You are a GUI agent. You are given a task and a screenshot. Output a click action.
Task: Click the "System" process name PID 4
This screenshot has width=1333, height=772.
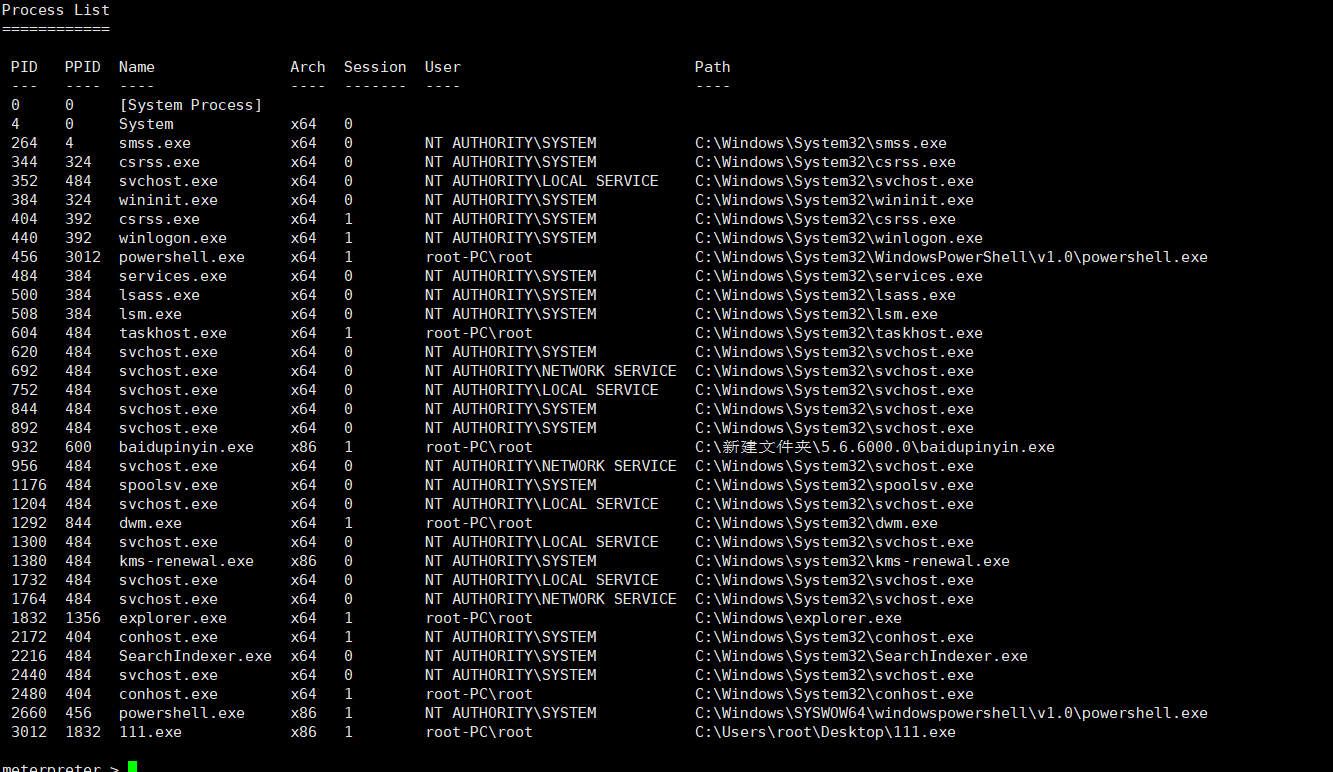pos(146,124)
